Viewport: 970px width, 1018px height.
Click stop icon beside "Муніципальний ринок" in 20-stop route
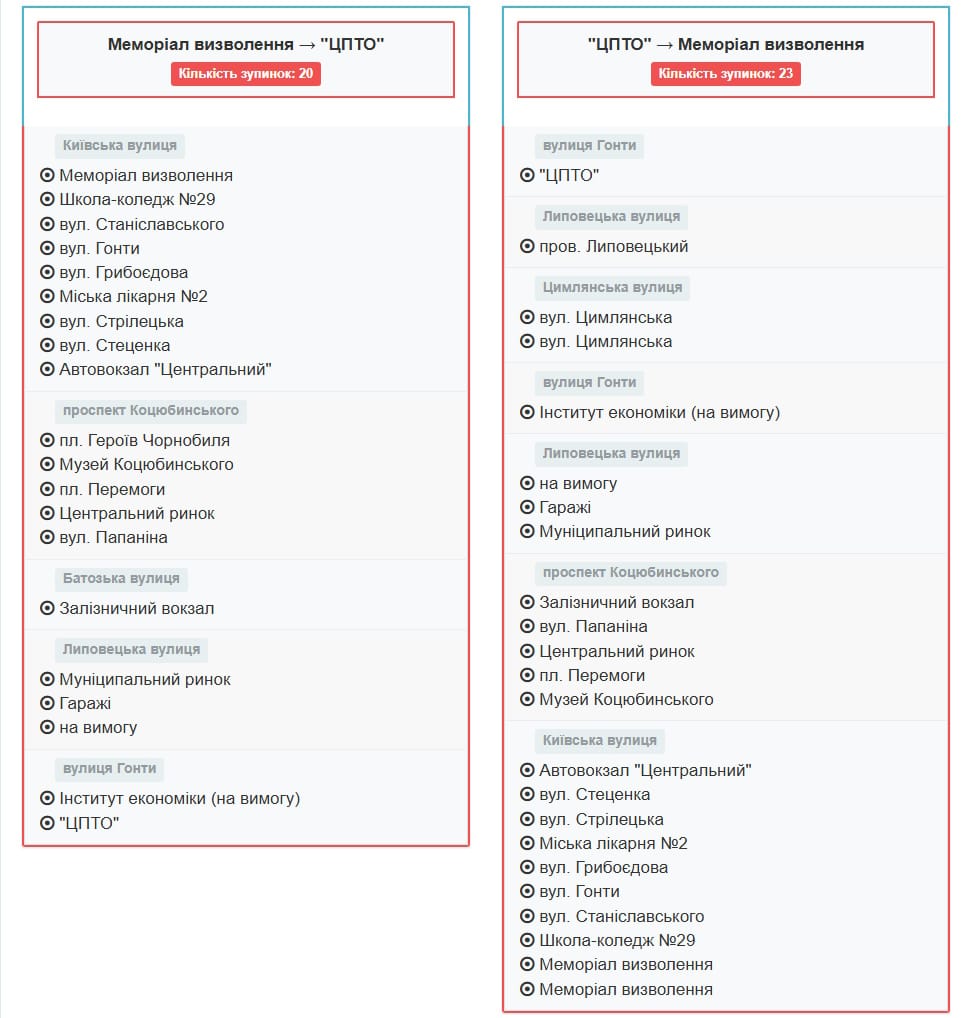point(47,679)
